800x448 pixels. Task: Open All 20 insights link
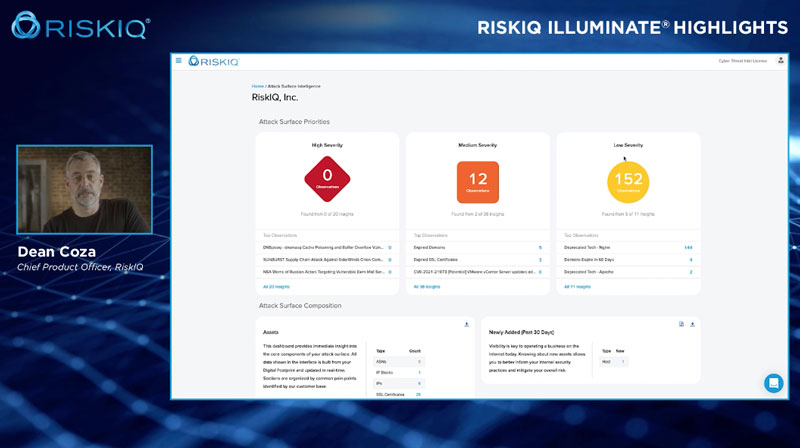pos(276,287)
